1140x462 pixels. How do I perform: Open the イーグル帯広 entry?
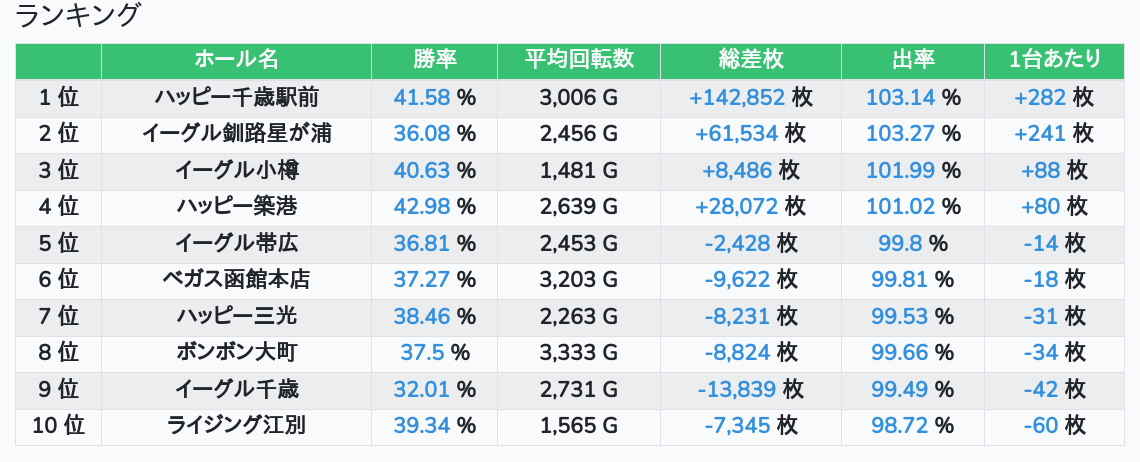pyautogui.click(x=236, y=243)
